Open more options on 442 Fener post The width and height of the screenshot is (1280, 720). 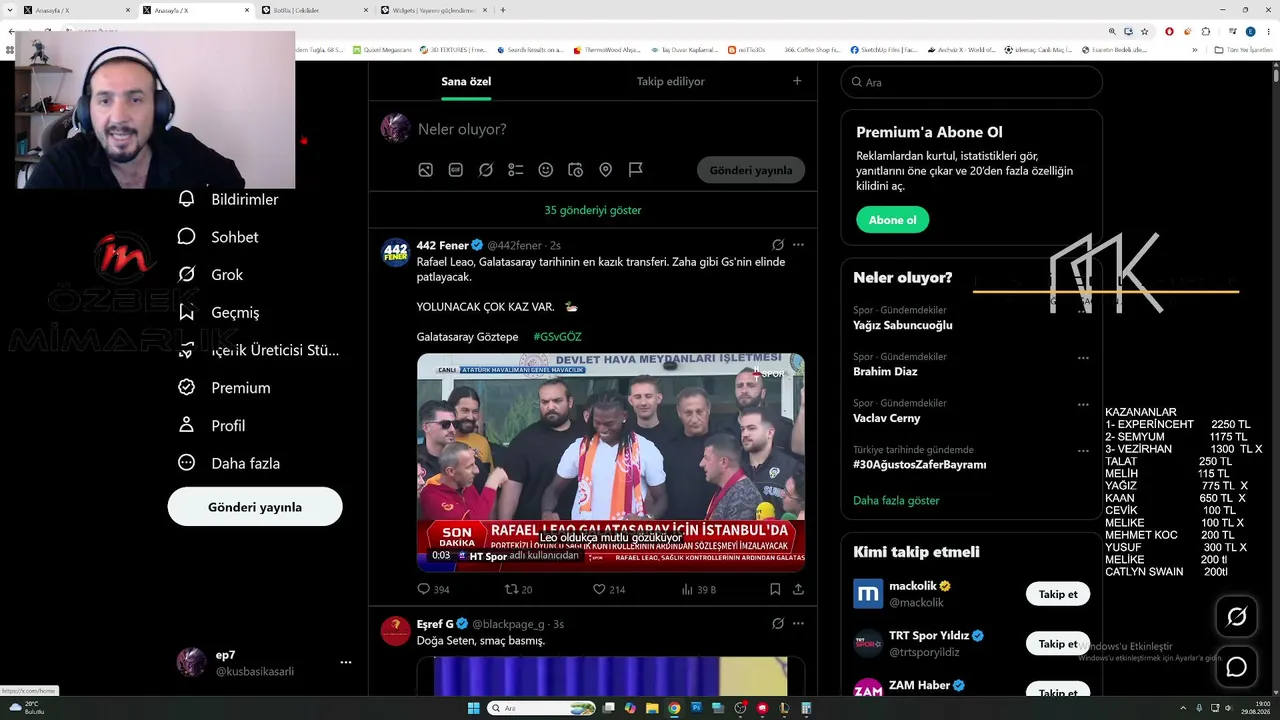[x=798, y=245]
